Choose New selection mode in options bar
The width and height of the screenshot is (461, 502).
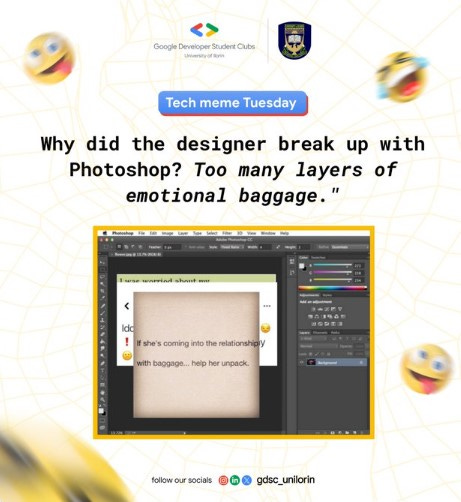119,247
